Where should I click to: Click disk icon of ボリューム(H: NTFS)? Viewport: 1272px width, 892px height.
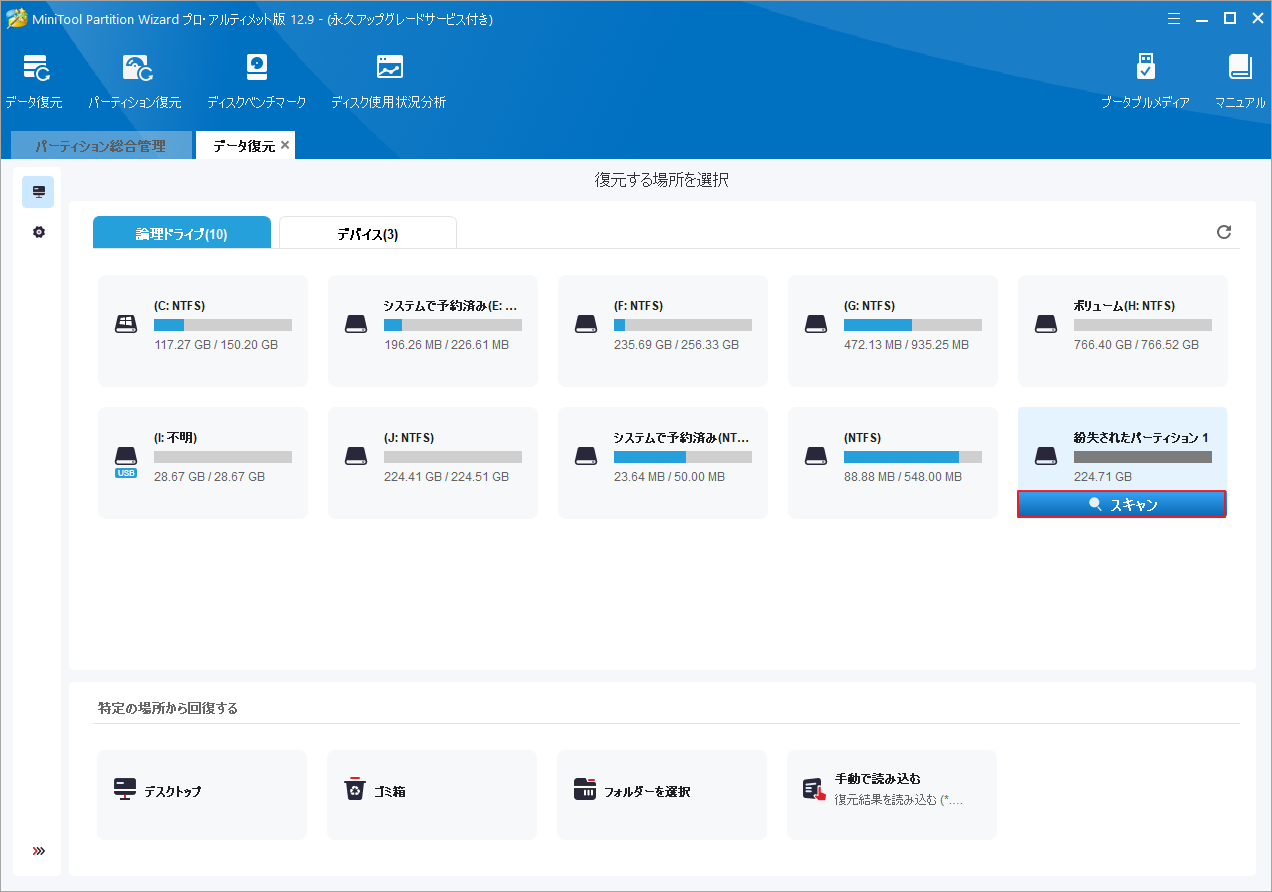(x=1046, y=324)
